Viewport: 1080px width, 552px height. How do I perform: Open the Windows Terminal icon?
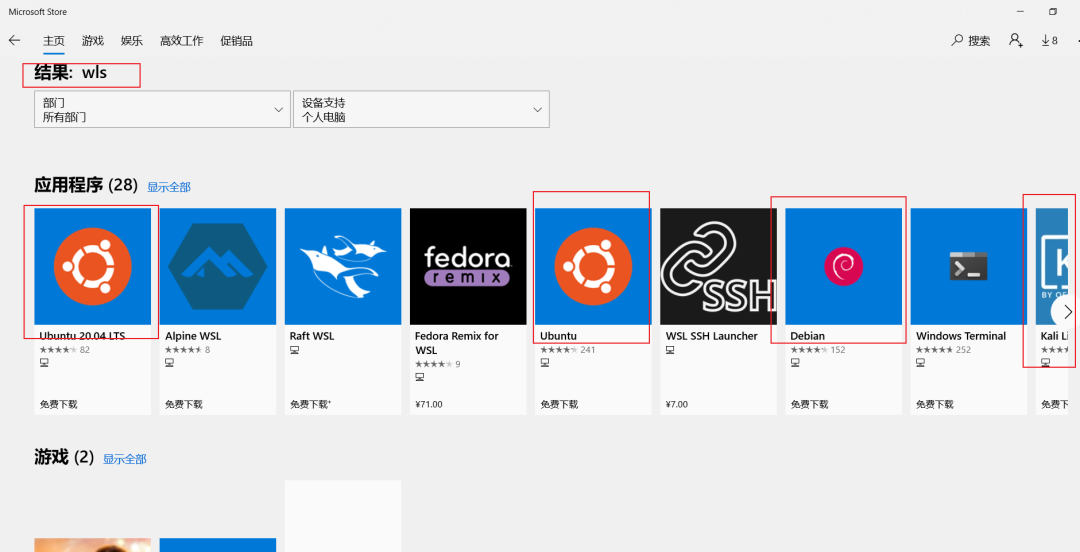click(x=969, y=266)
